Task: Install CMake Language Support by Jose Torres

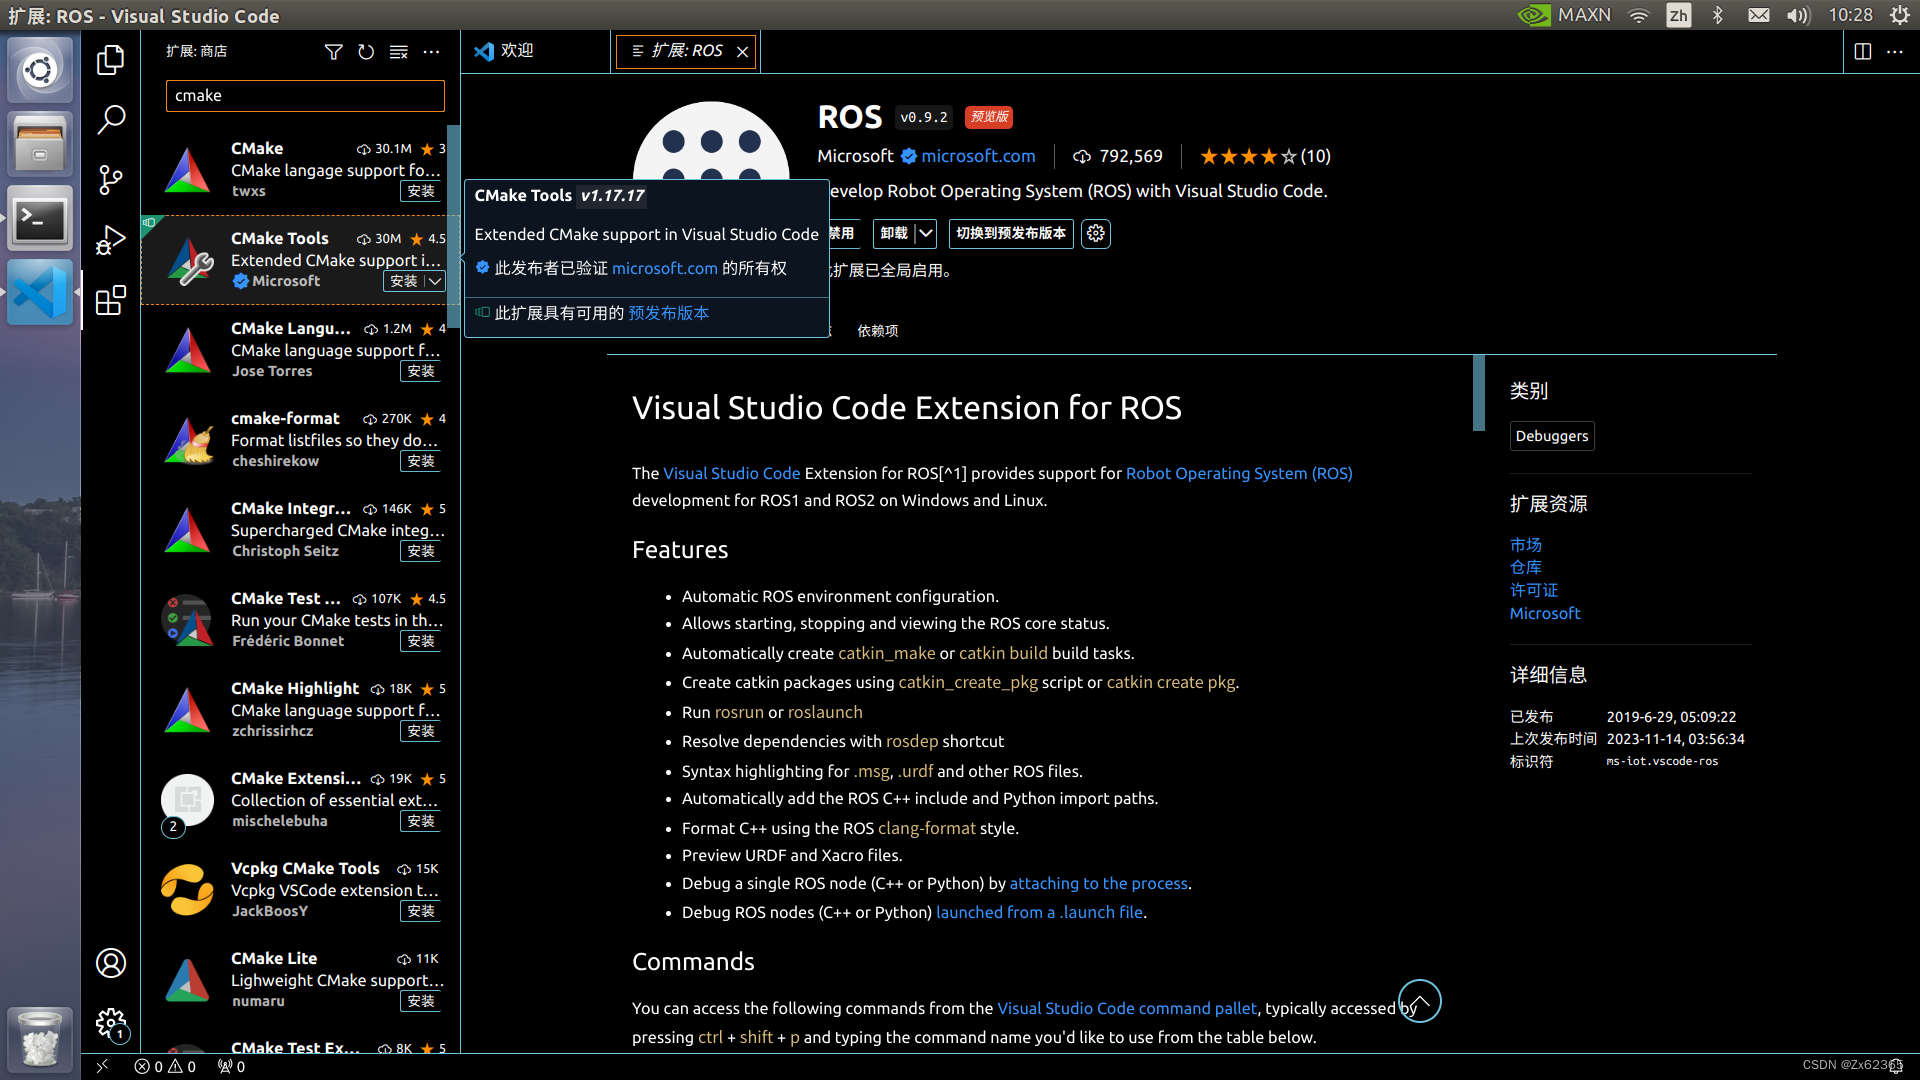Action: [x=421, y=371]
